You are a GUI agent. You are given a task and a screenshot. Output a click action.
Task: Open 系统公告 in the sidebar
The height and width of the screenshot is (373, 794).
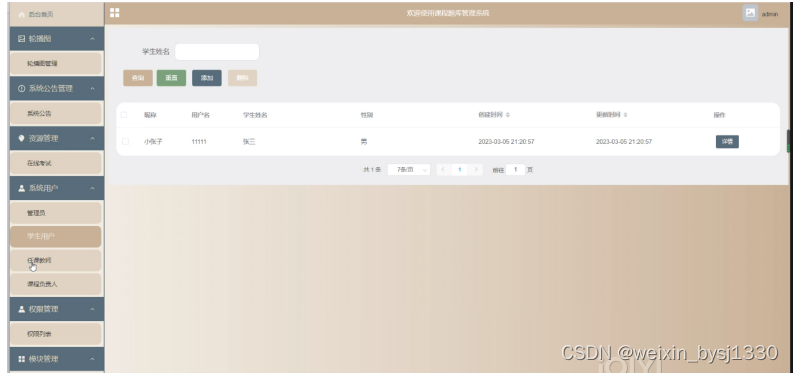(x=56, y=113)
